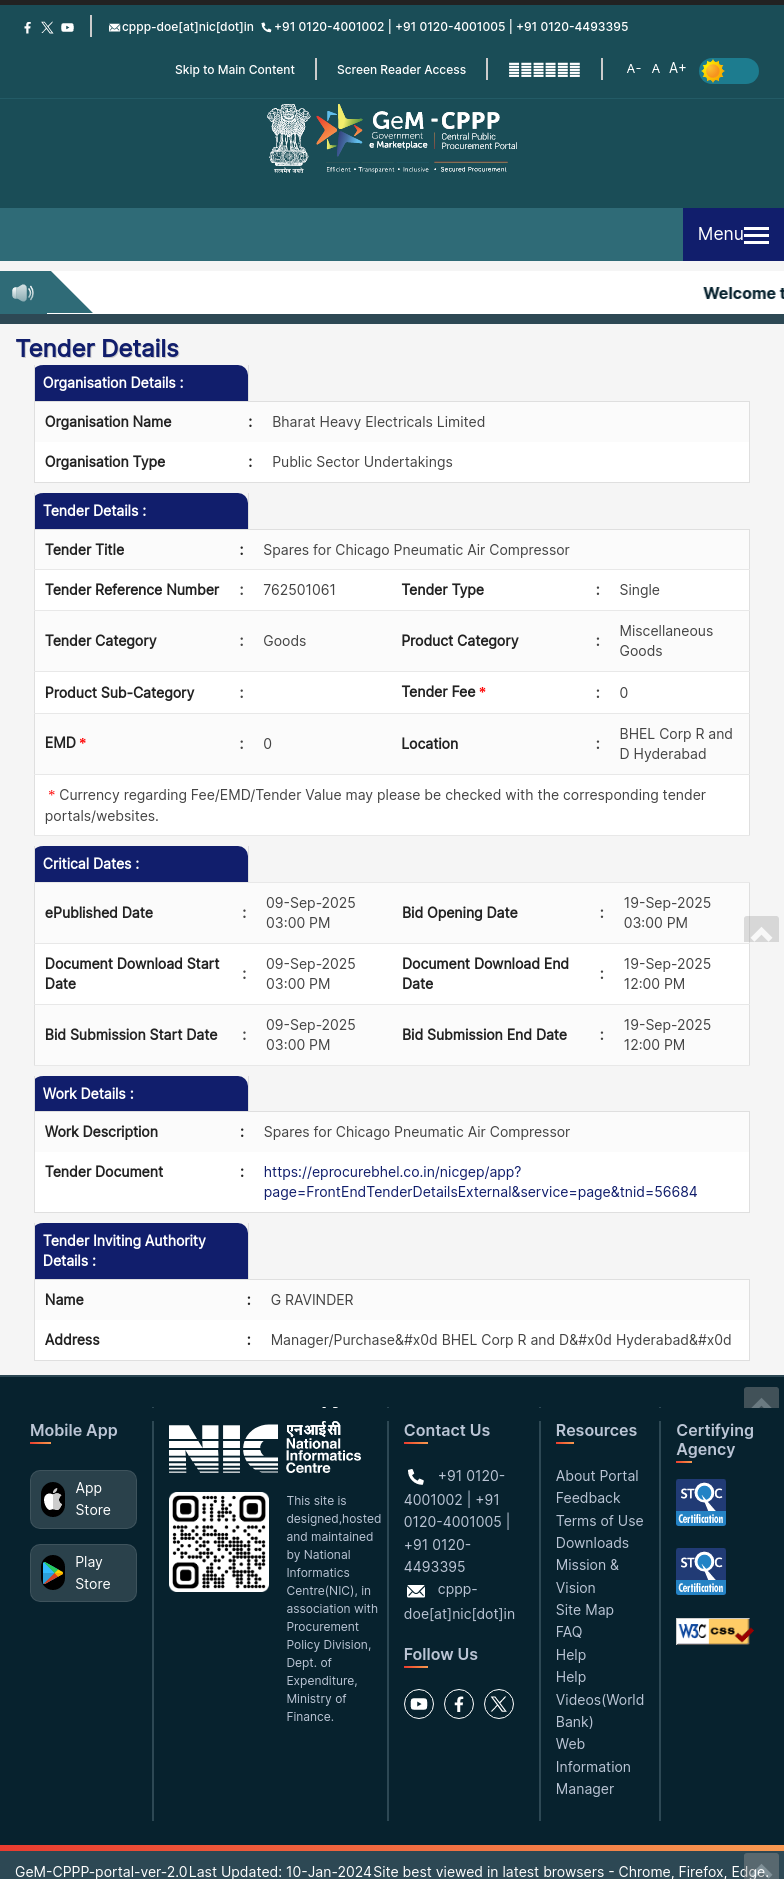Image resolution: width=784 pixels, height=1879 pixels.
Task: Open the X (Twitter) icon in top bar
Action: (x=47, y=28)
